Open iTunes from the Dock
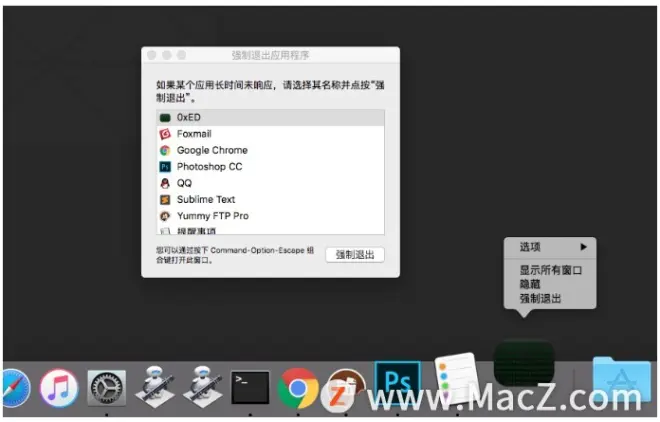The height and width of the screenshot is (422, 660). (59, 388)
